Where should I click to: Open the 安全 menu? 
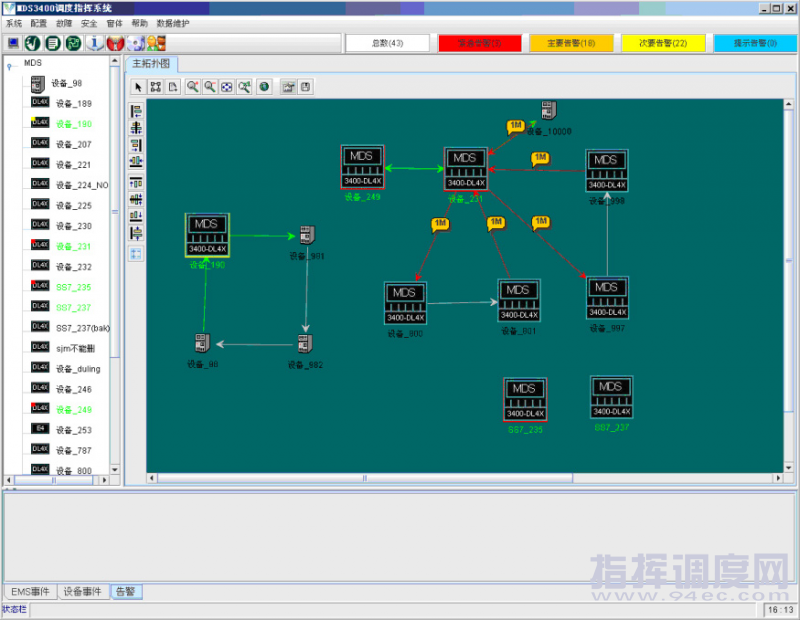click(x=89, y=23)
